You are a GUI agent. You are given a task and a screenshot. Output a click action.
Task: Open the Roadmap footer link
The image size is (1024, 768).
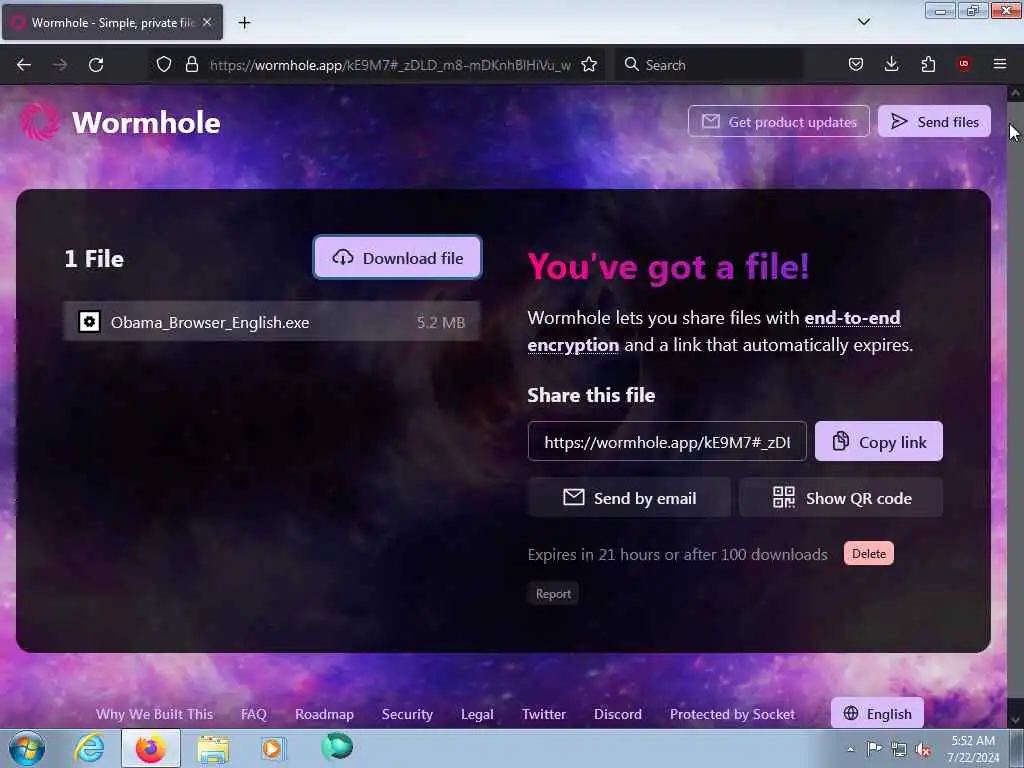[x=324, y=714]
